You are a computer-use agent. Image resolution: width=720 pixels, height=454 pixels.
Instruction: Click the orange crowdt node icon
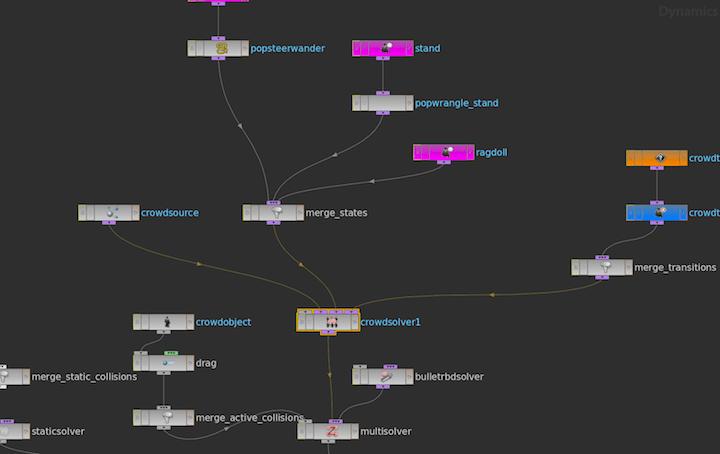pyautogui.click(x=657, y=158)
